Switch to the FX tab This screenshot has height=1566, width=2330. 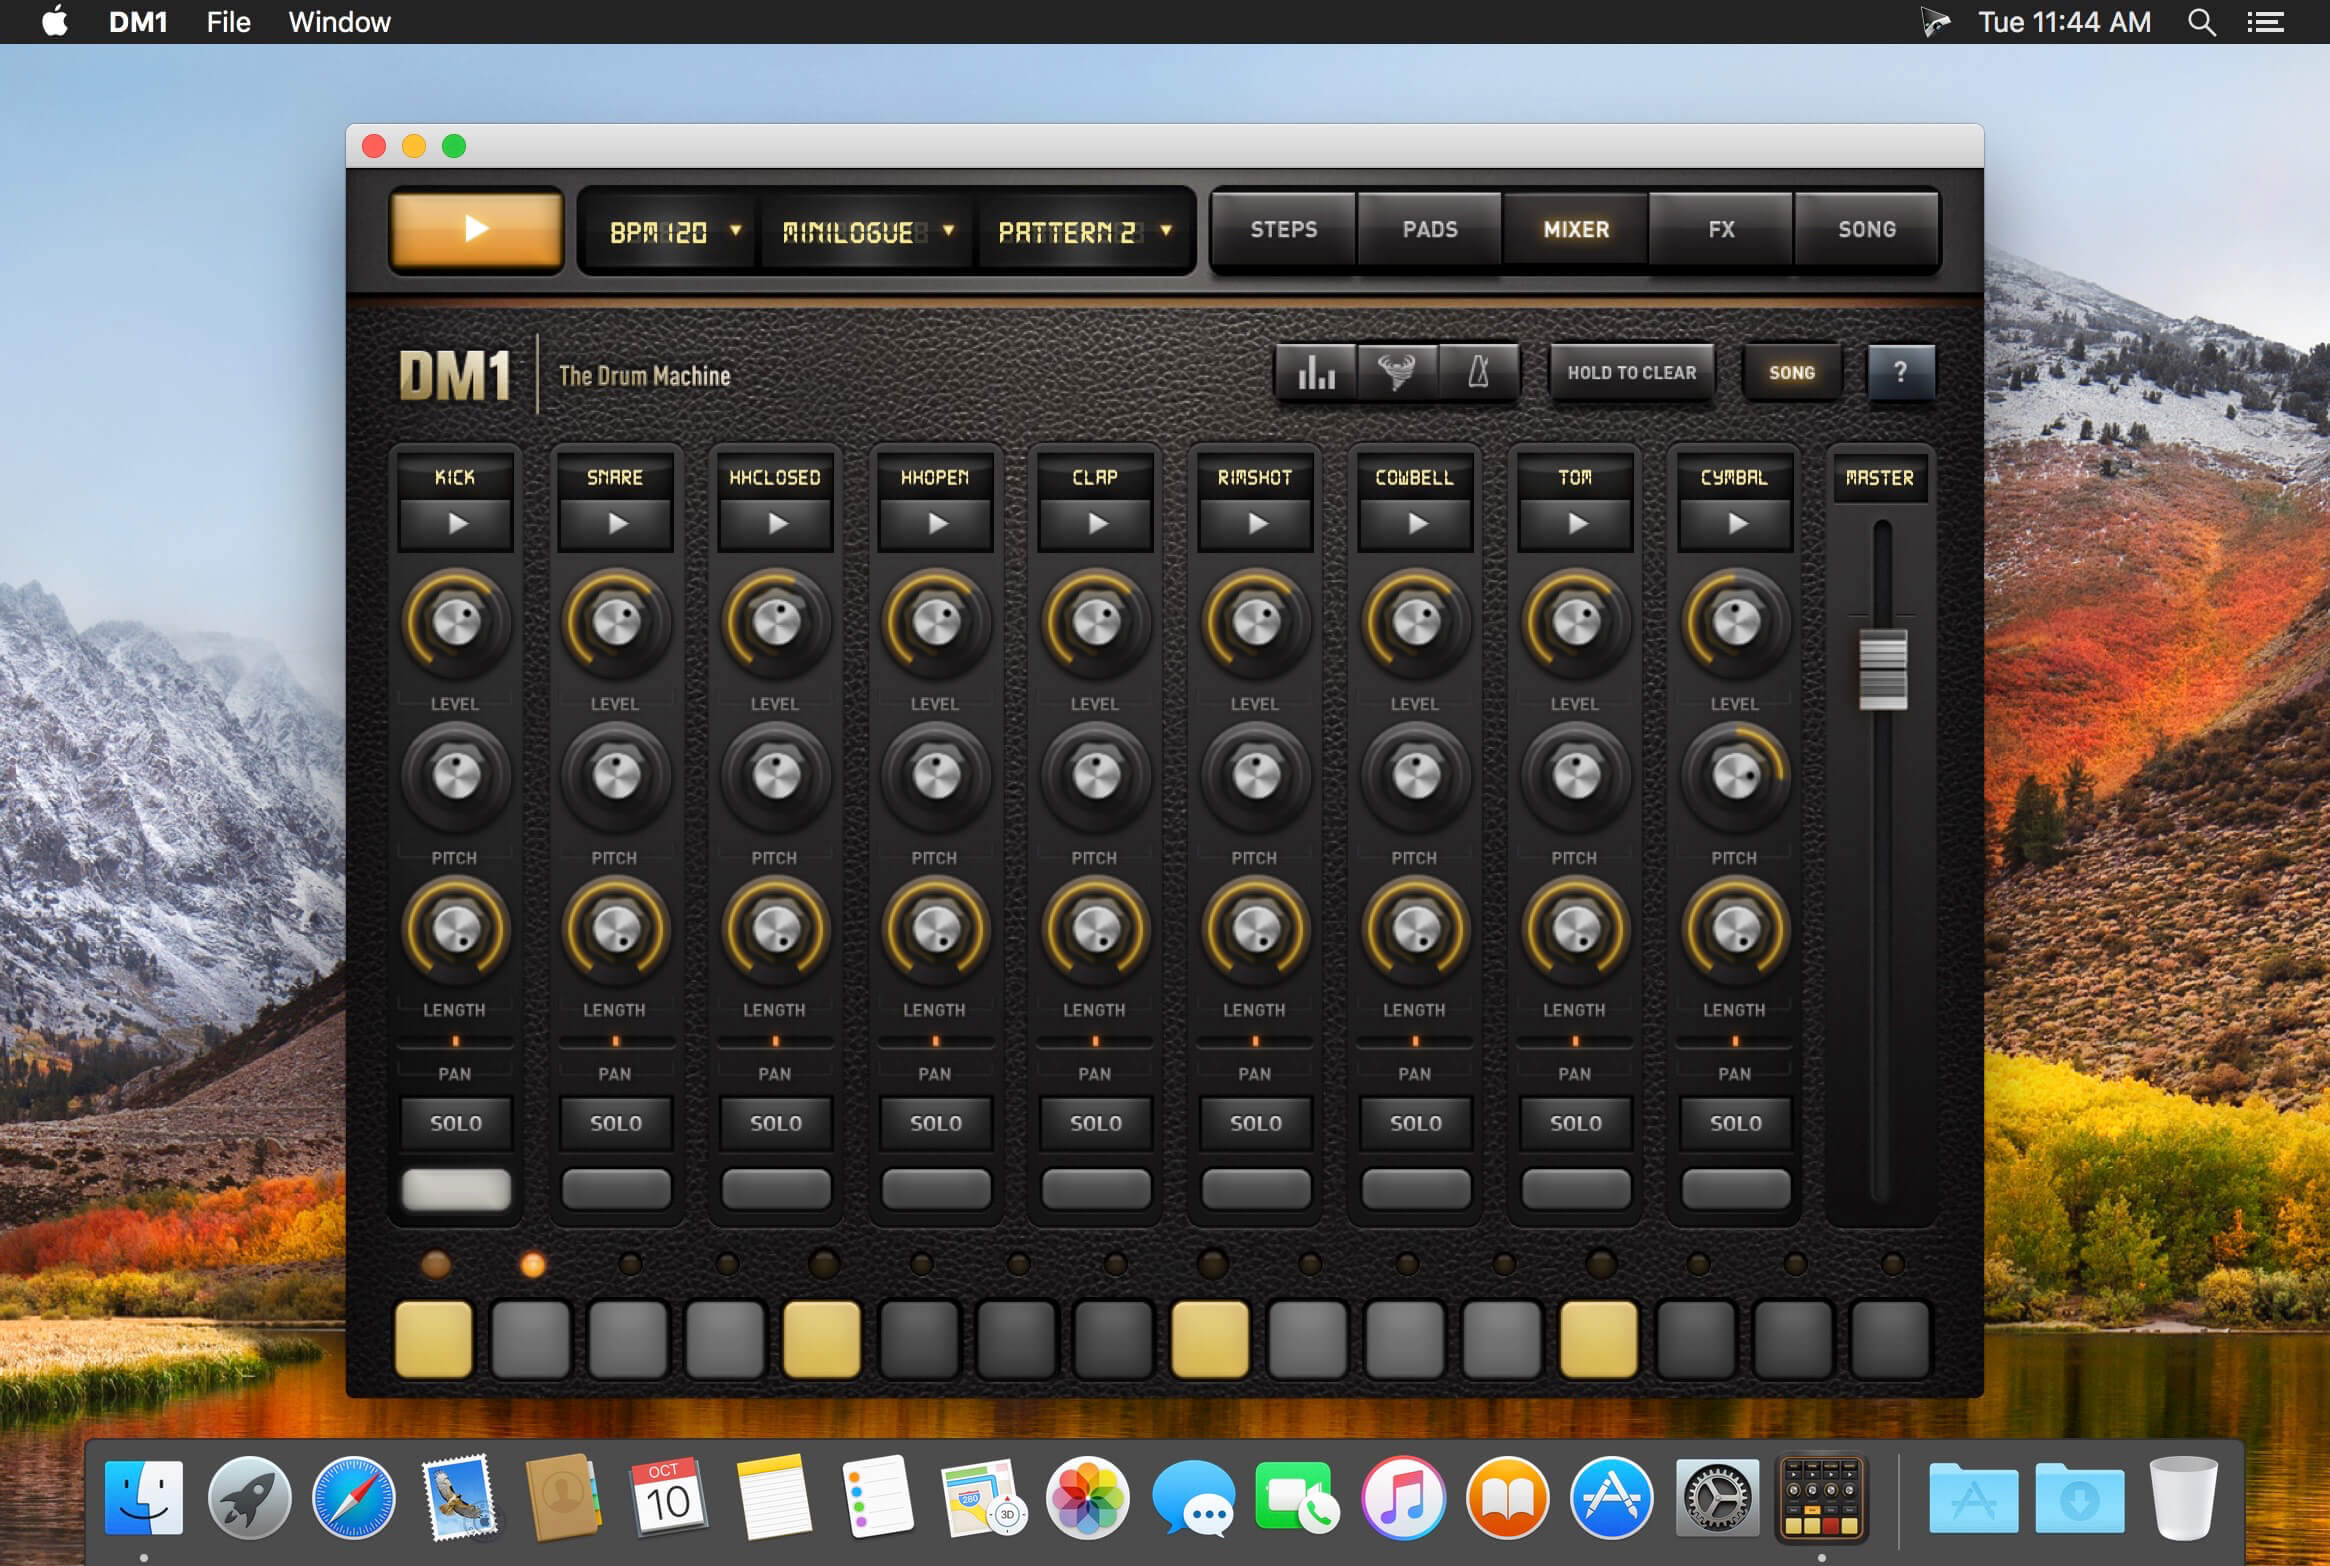1721,230
